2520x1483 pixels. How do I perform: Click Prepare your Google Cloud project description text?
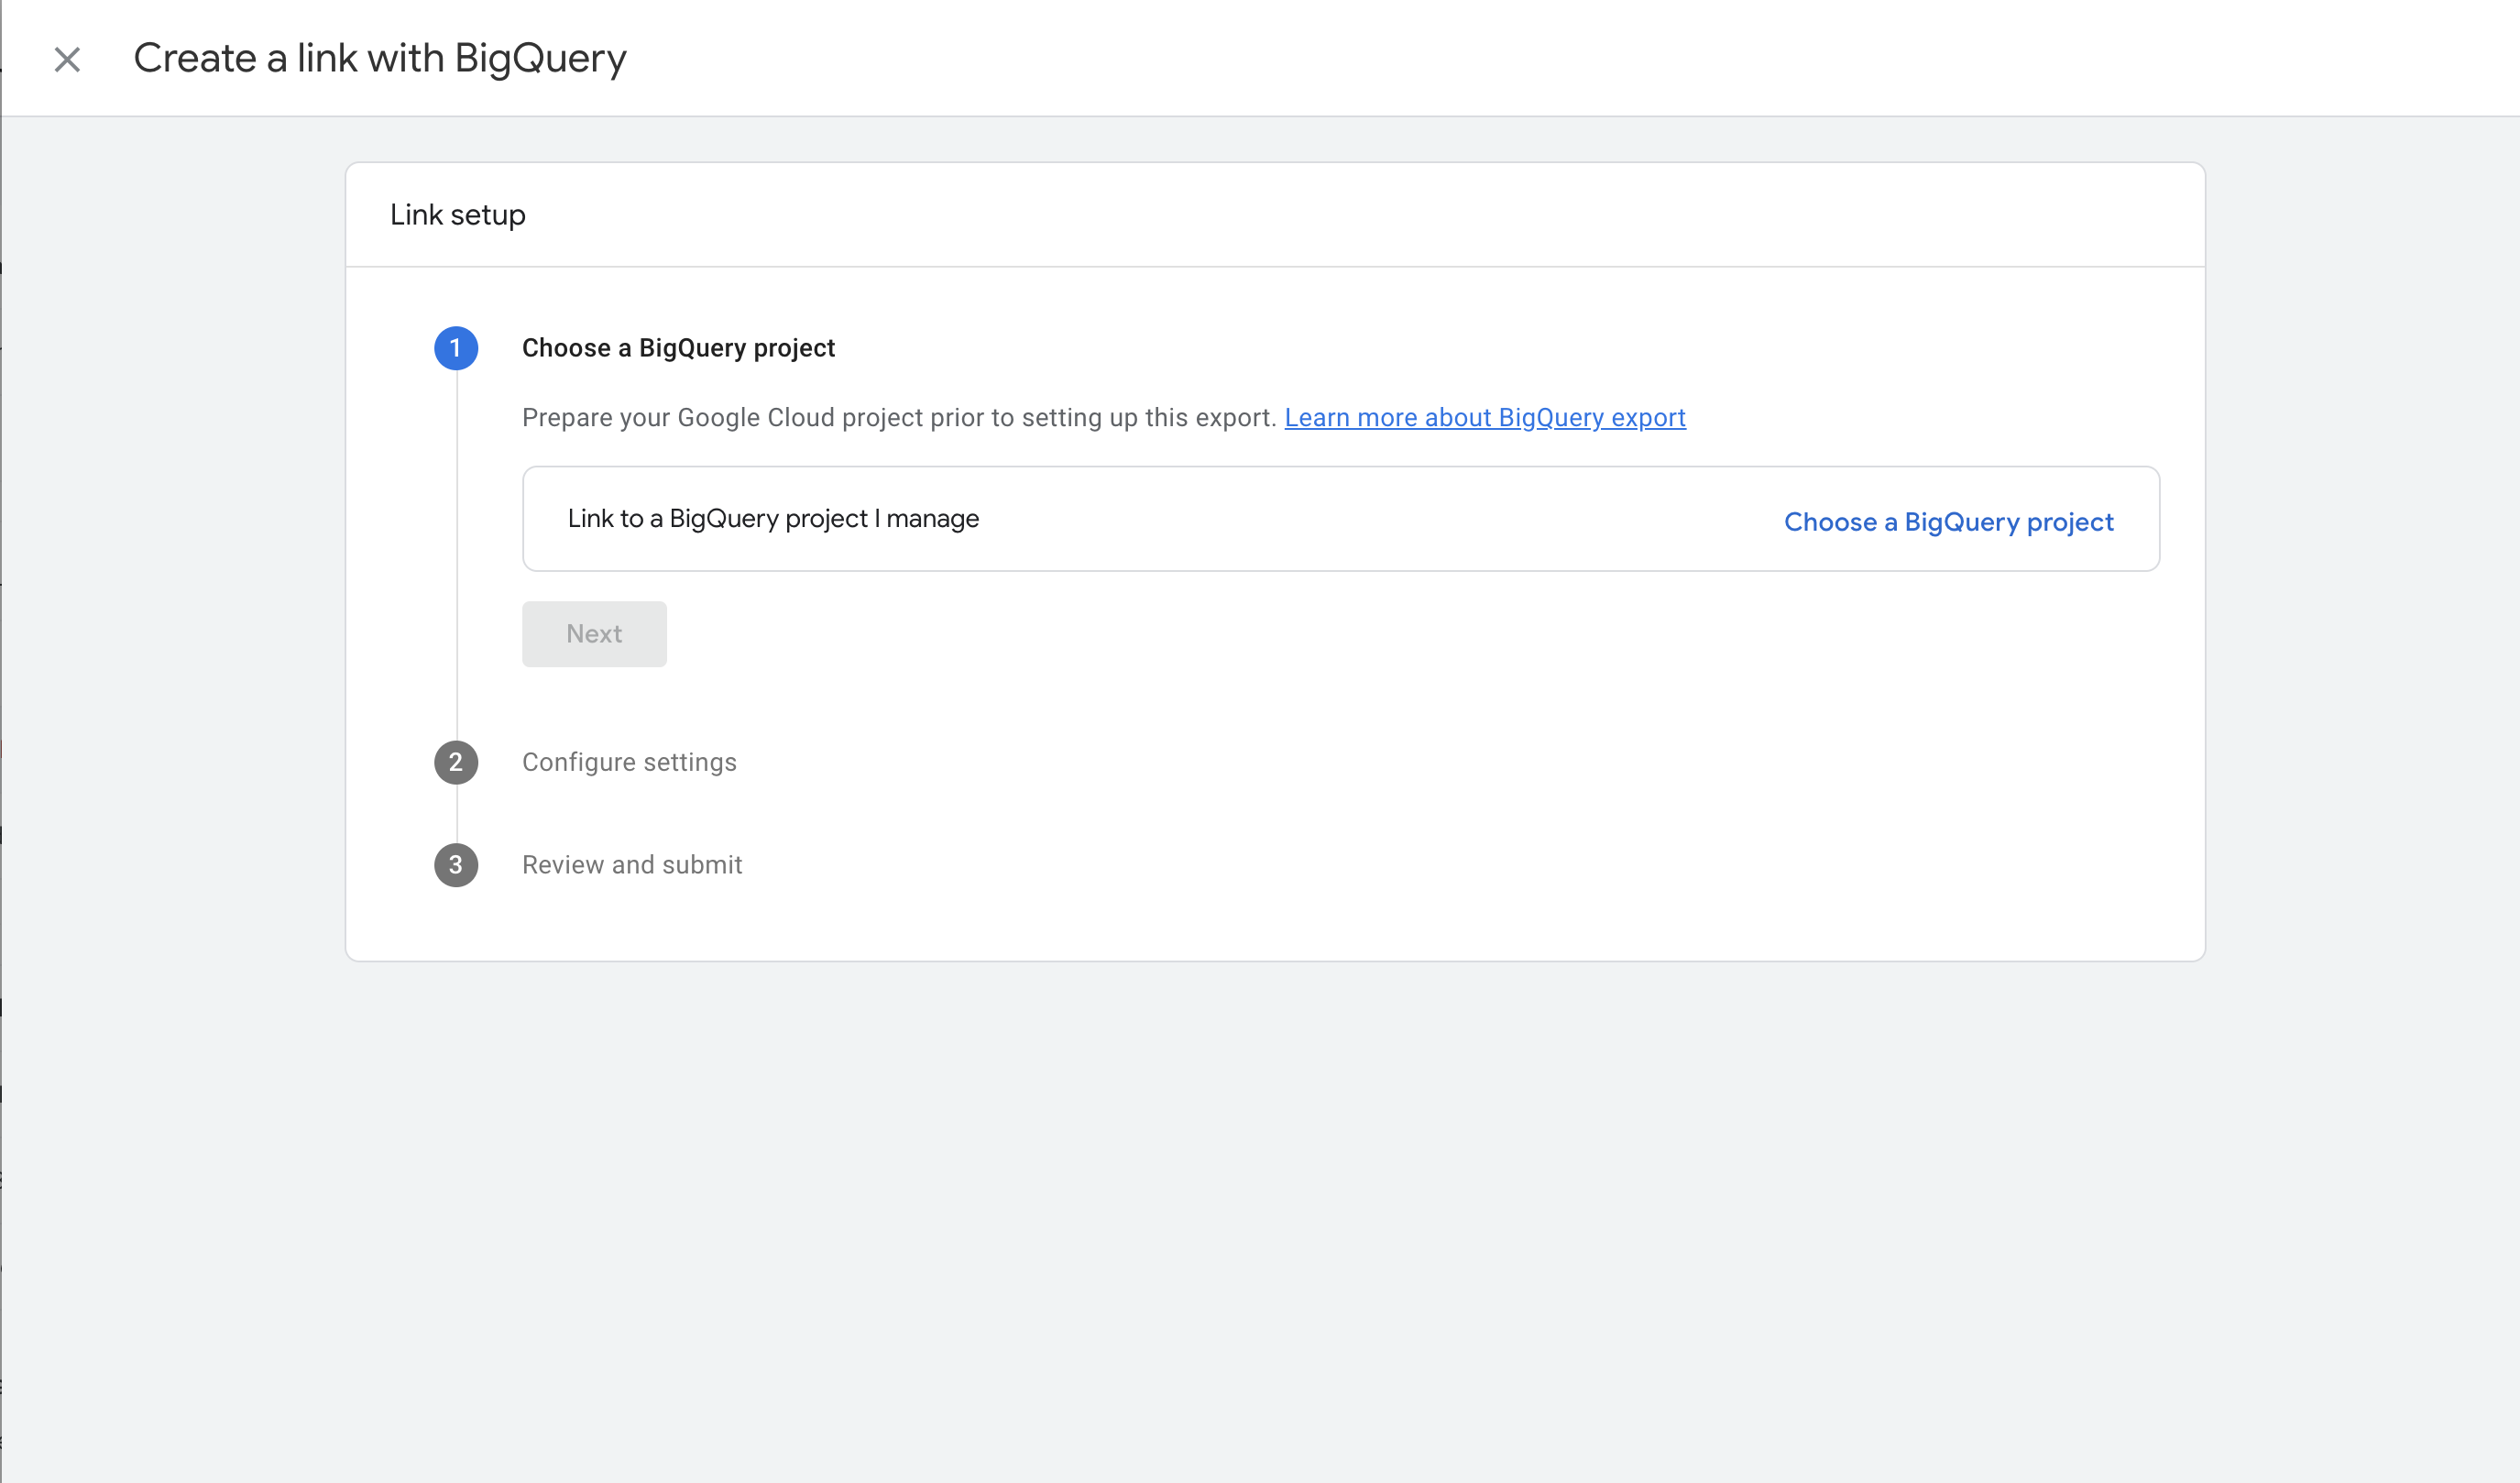pyautogui.click(x=899, y=418)
